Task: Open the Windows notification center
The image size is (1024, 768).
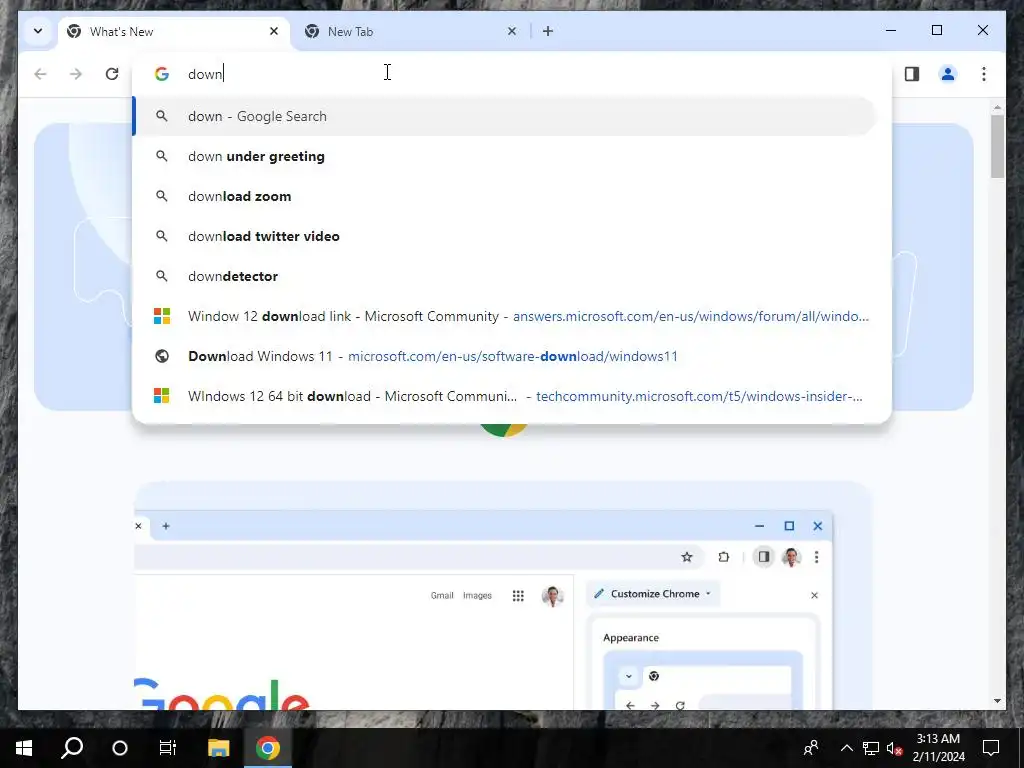Action: click(x=991, y=748)
